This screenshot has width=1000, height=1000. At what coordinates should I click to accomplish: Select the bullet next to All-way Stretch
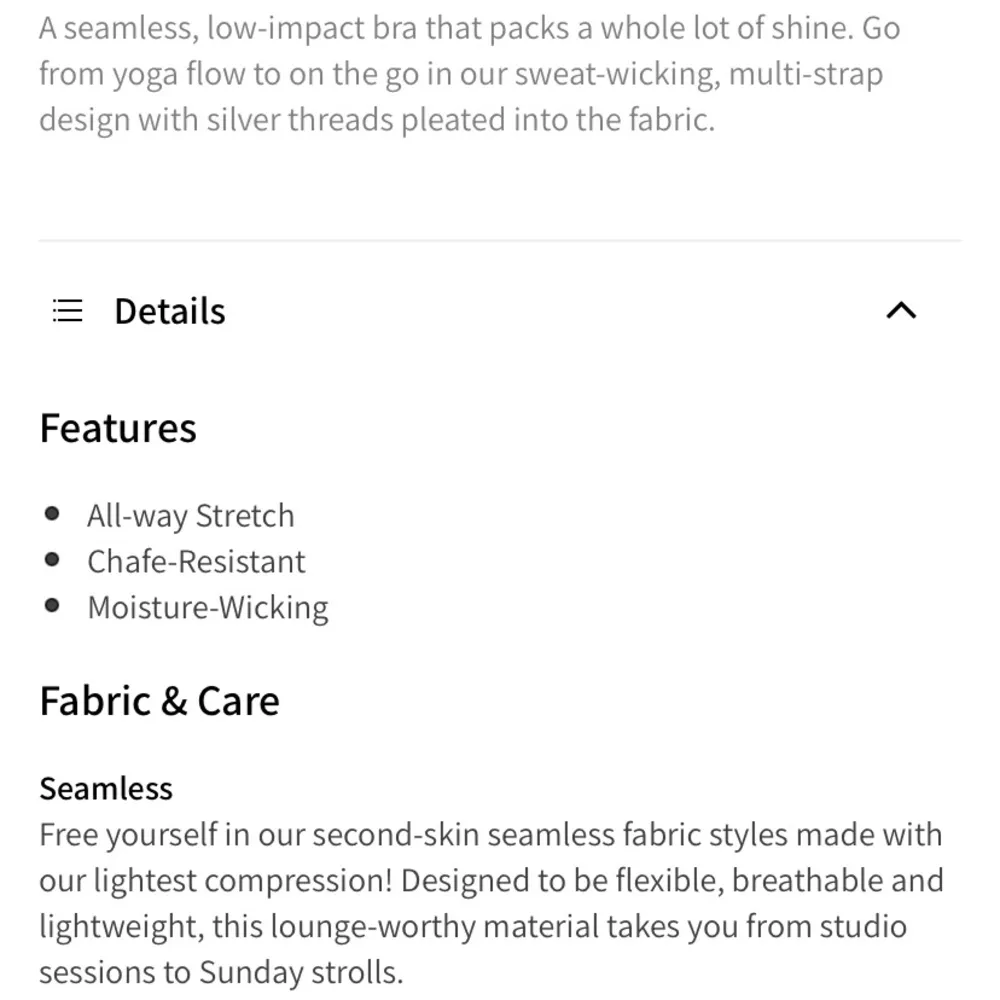53,512
